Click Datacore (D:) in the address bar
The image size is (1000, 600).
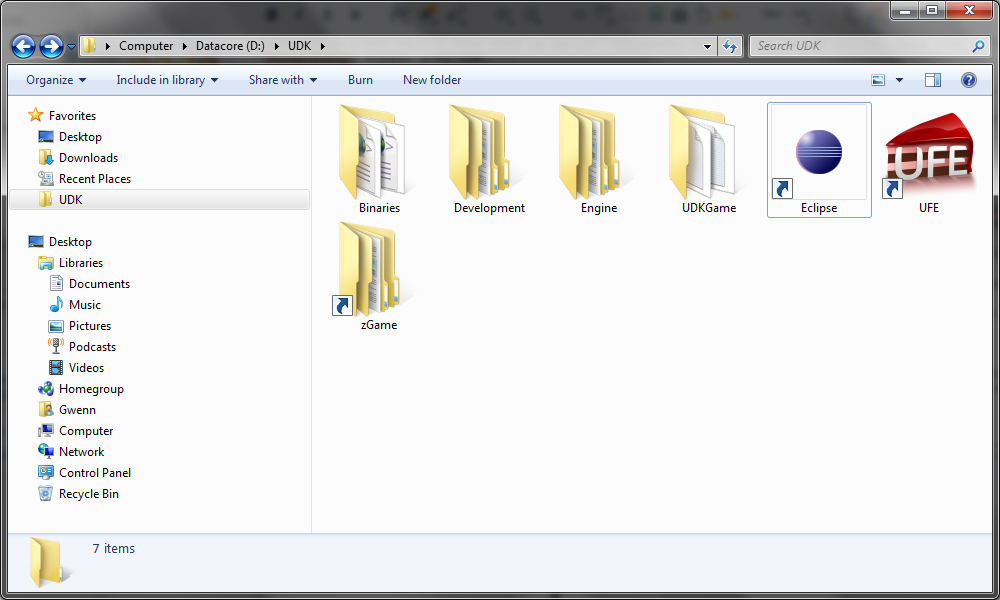[x=230, y=46]
